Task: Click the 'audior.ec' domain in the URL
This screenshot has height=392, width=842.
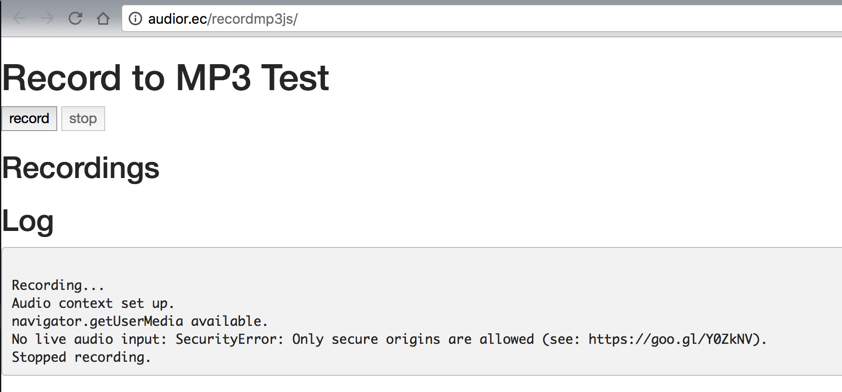Action: pos(177,19)
